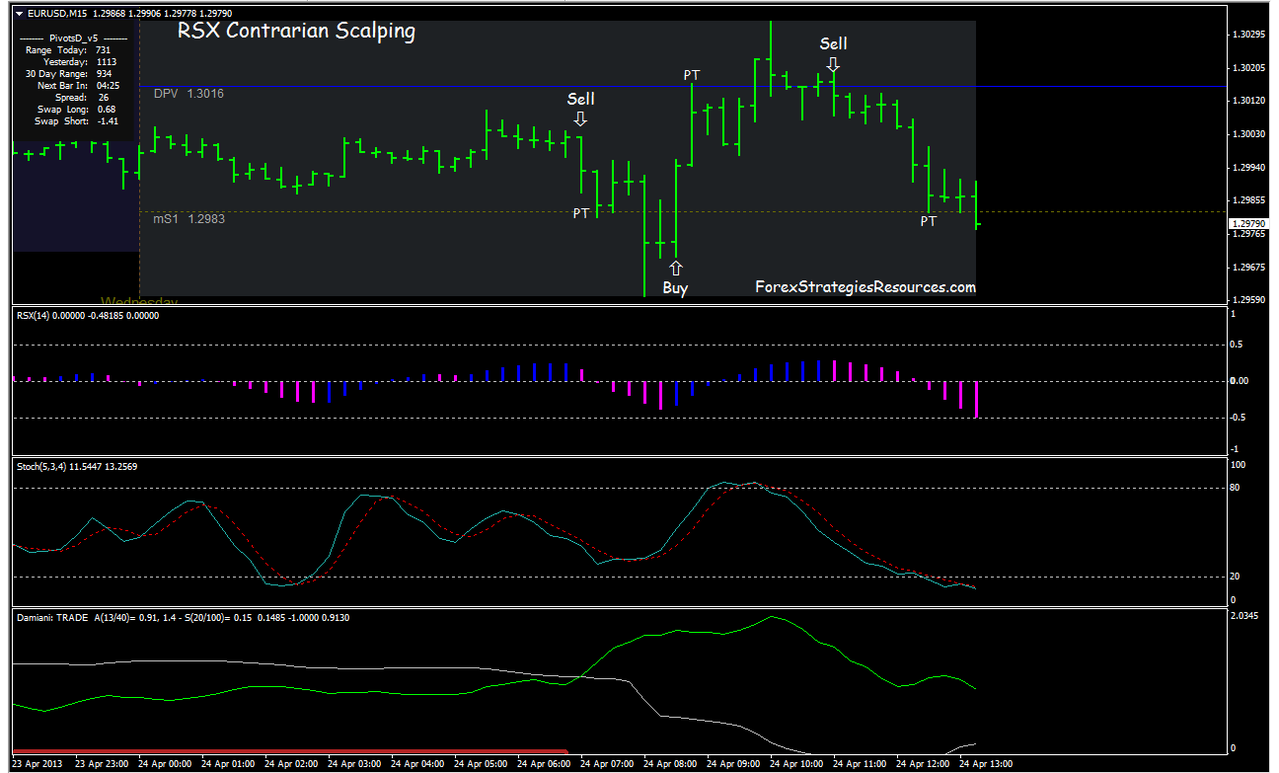Click the 1.29940 price axis value
The image size is (1279, 773).
1249,167
